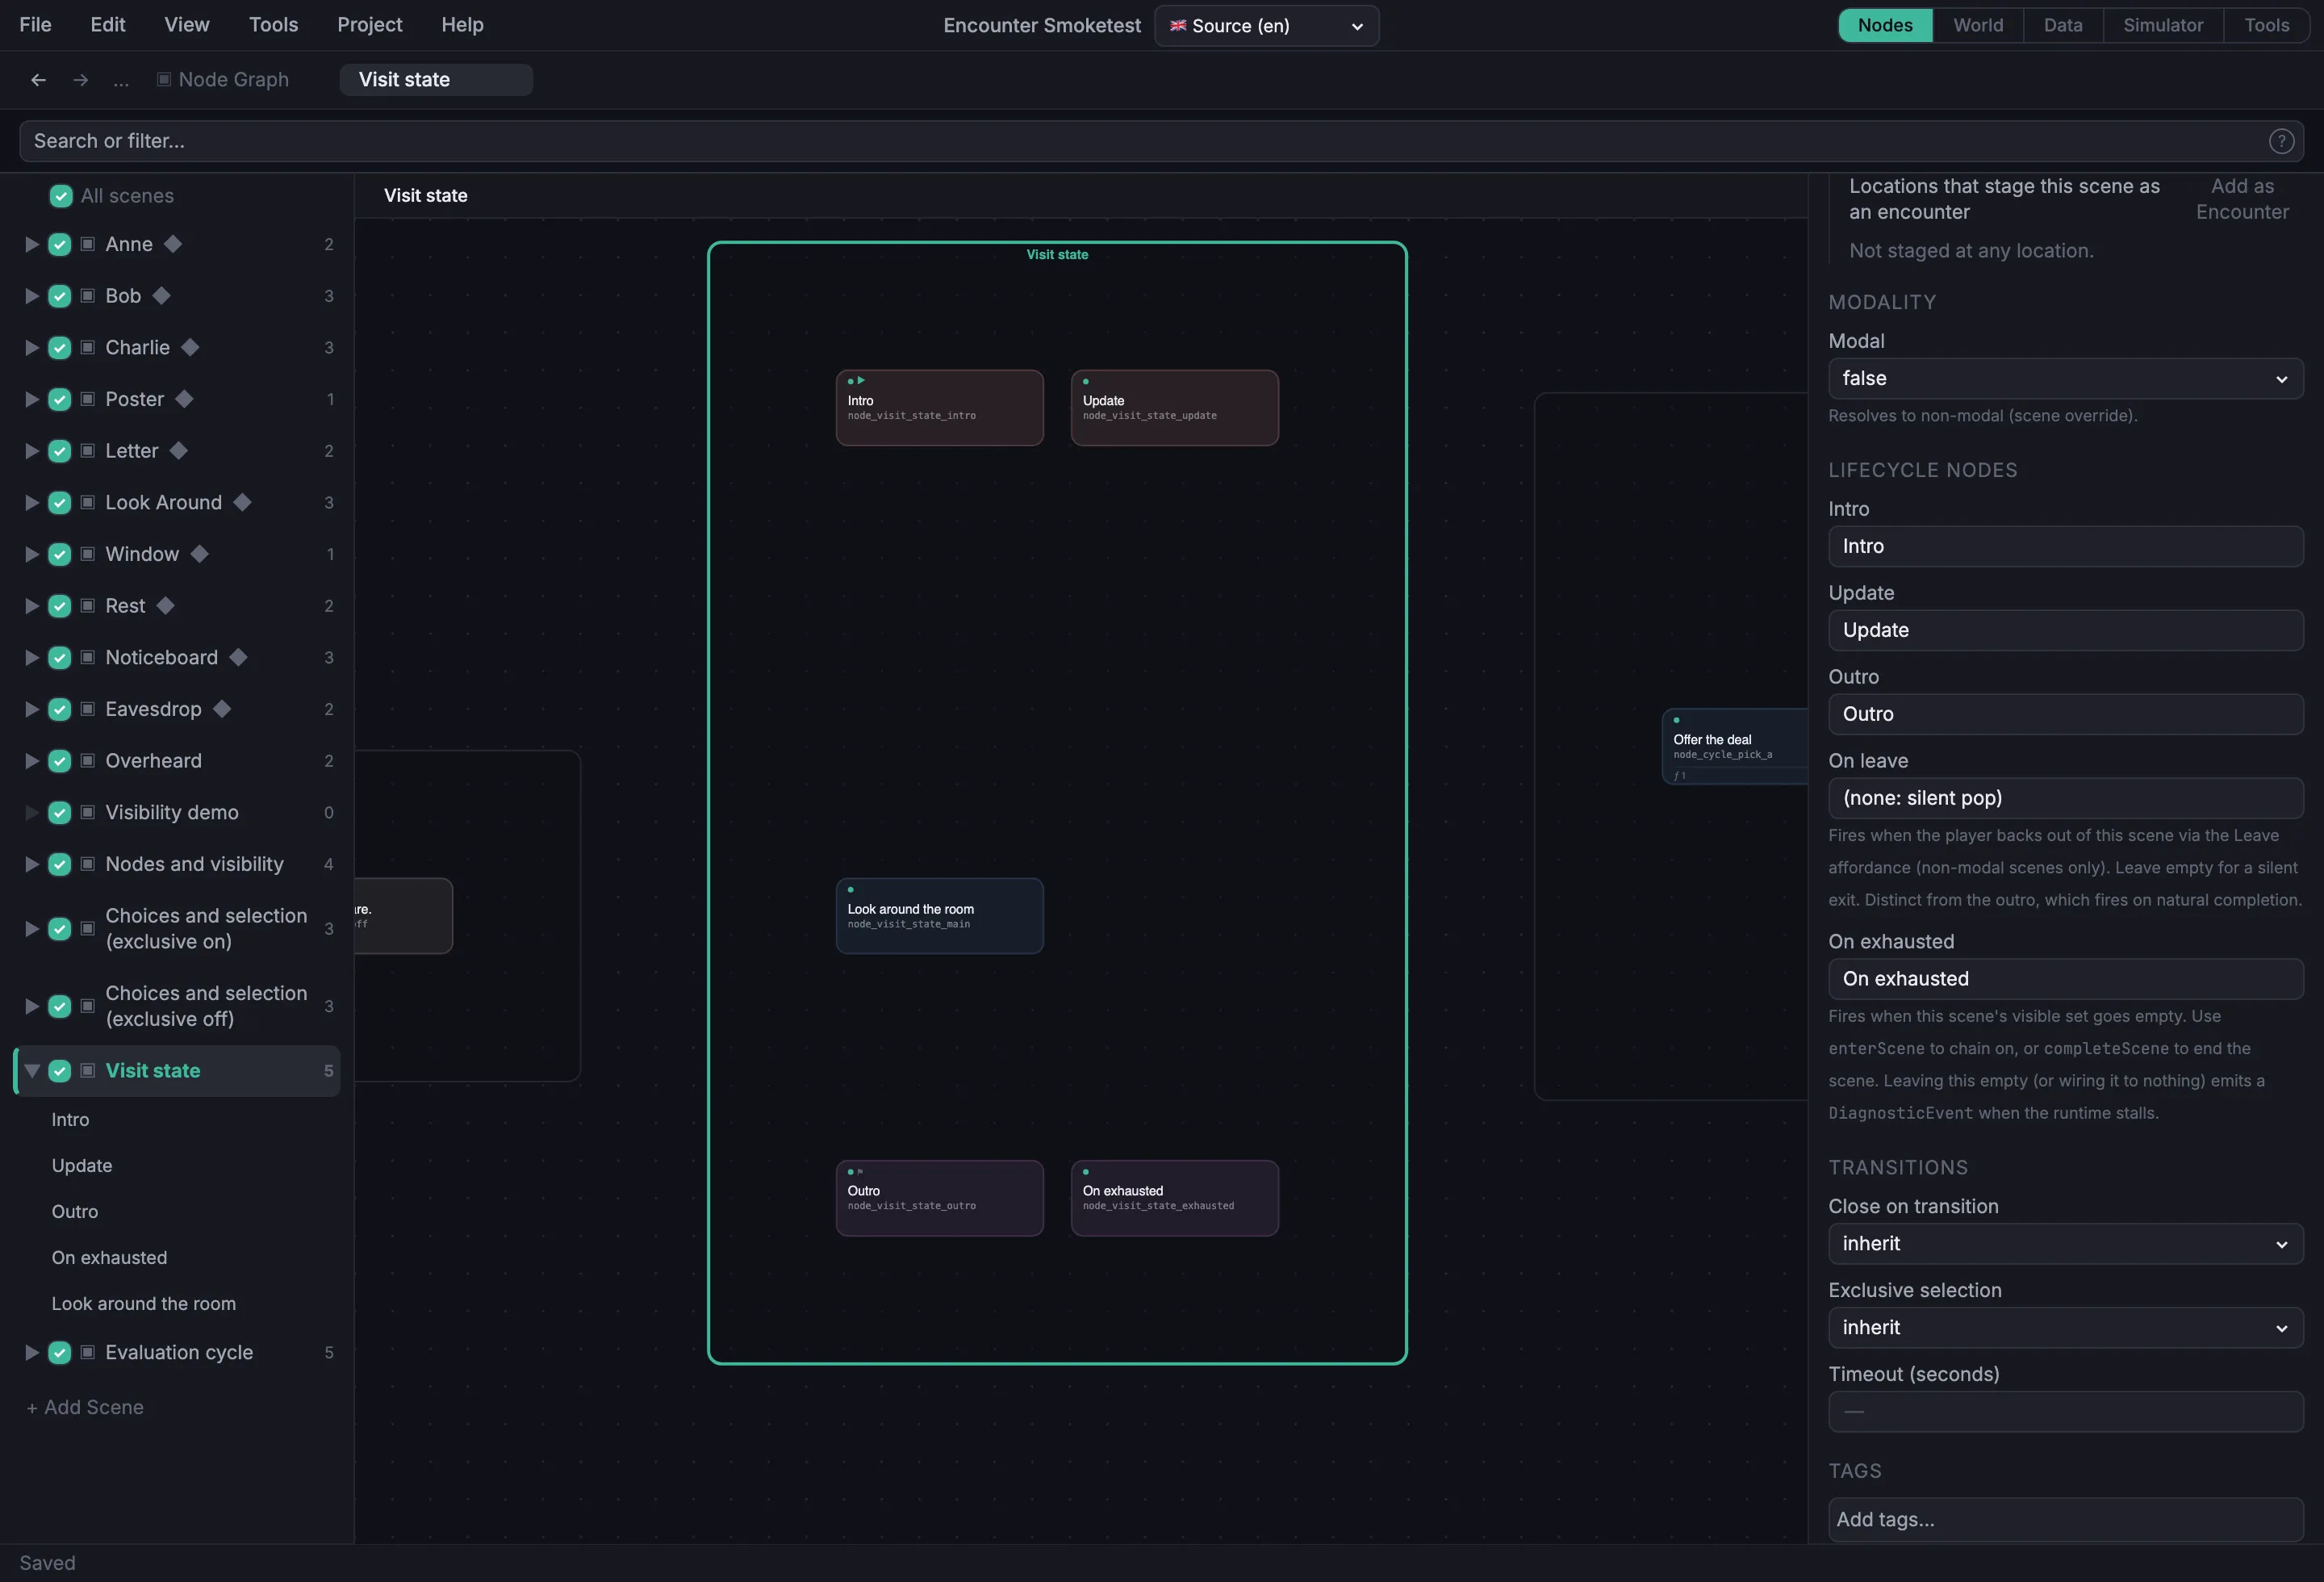Select the Update node card in graph
Viewport: 2324px width, 1582px height.
pos(1174,408)
